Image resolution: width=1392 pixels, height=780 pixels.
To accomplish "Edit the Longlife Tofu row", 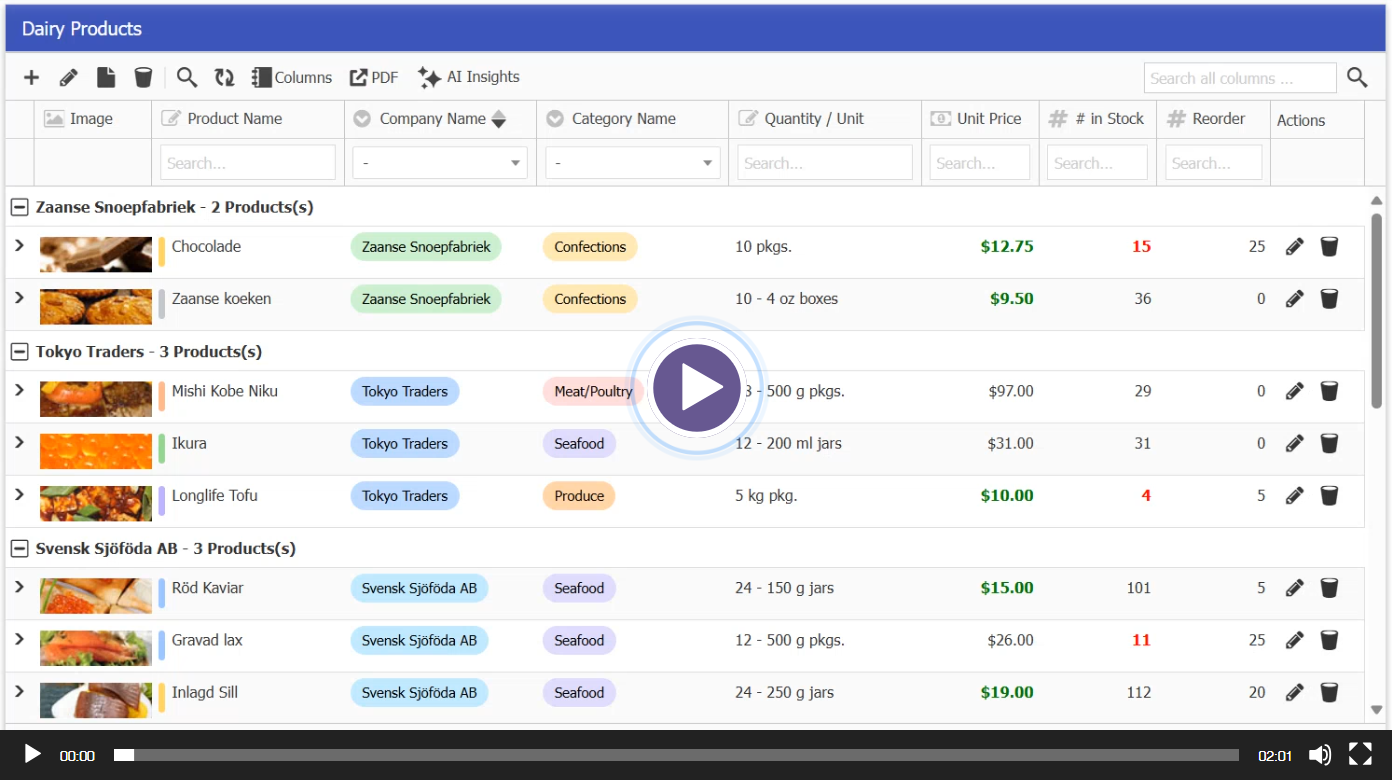I will pos(1295,495).
